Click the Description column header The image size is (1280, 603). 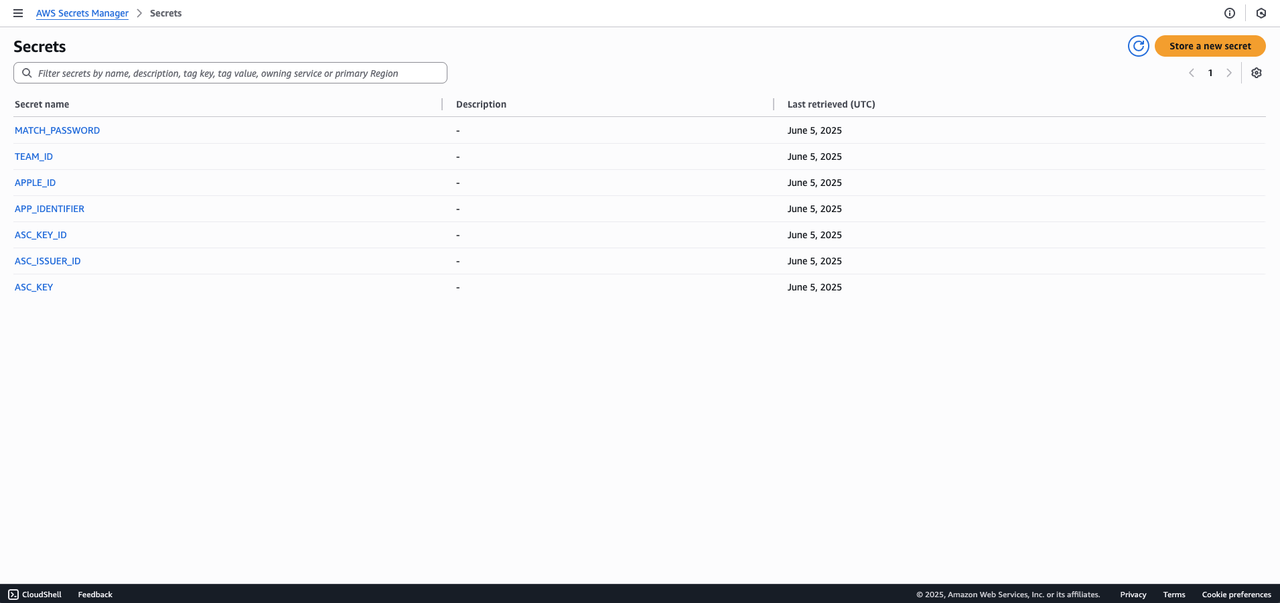[481, 104]
